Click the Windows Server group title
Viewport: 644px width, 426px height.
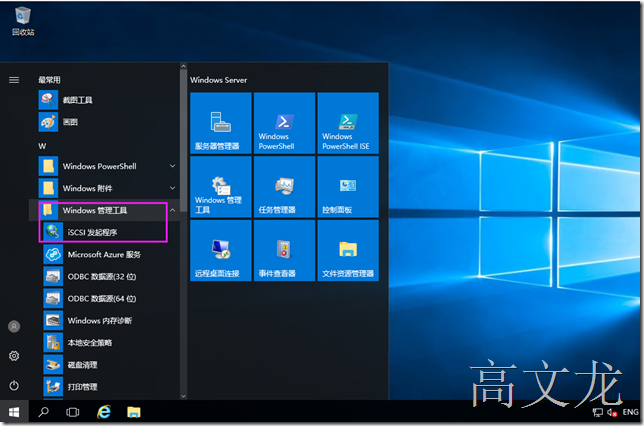pyautogui.click(x=218, y=80)
